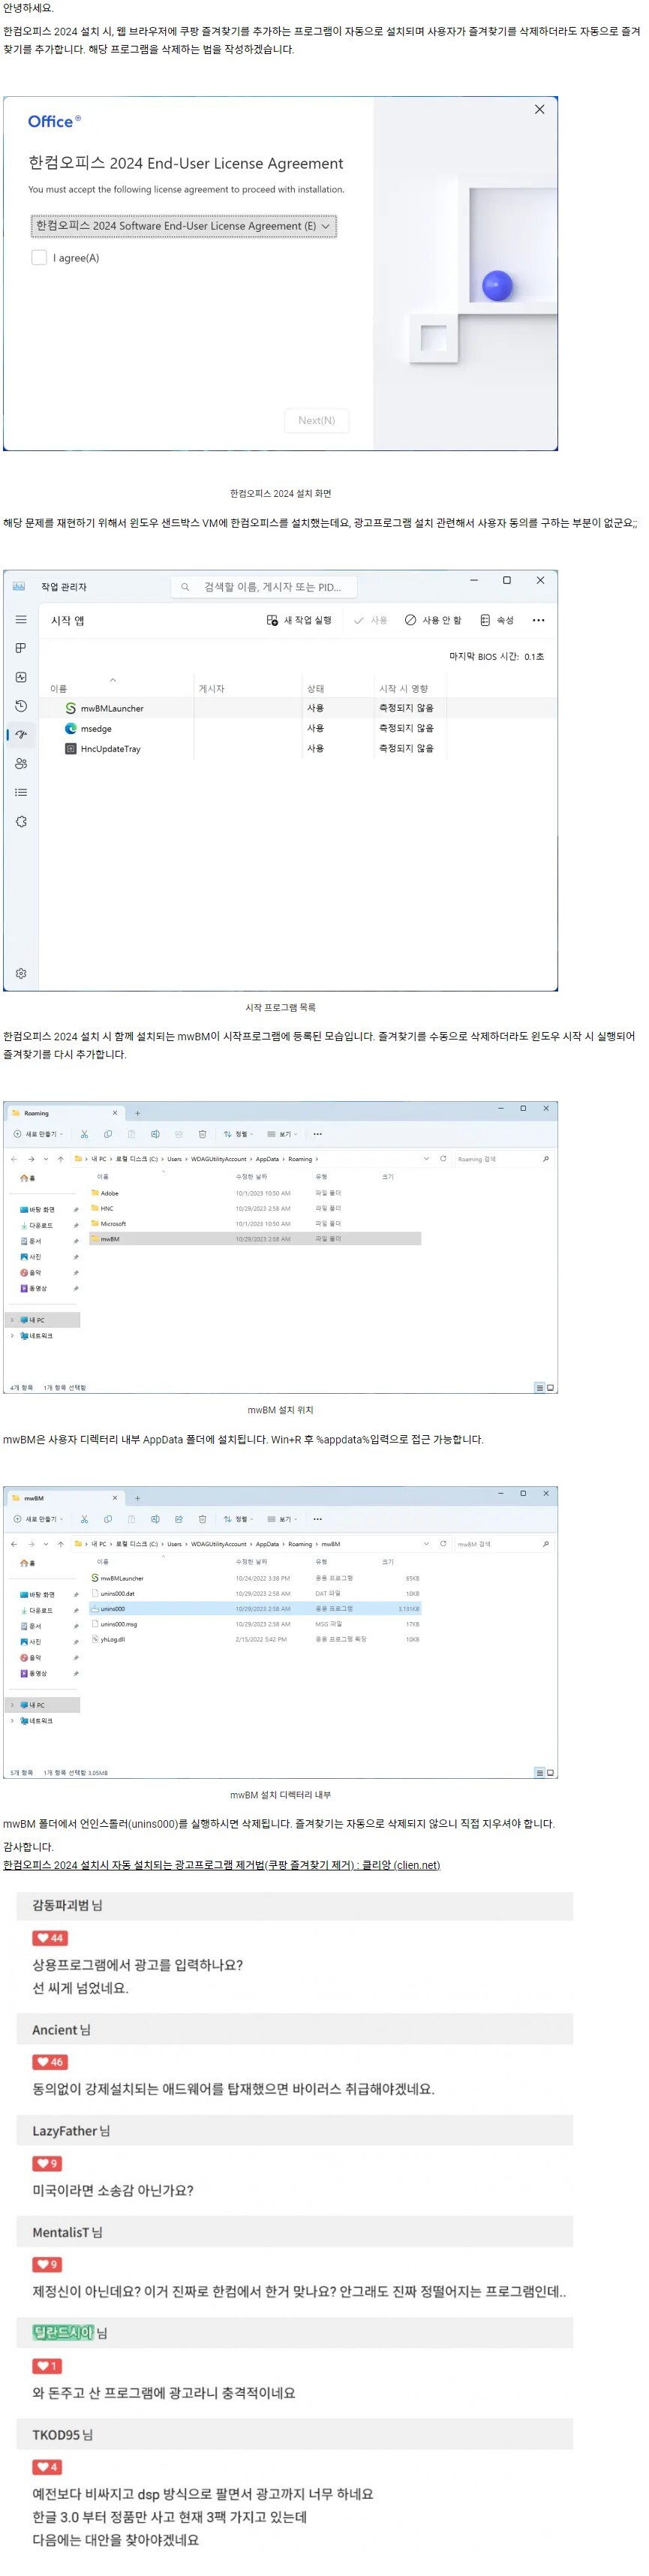The width and height of the screenshot is (649, 2576).
Task: Add new tab in Roaming Explorer window
Action: coord(137,1113)
